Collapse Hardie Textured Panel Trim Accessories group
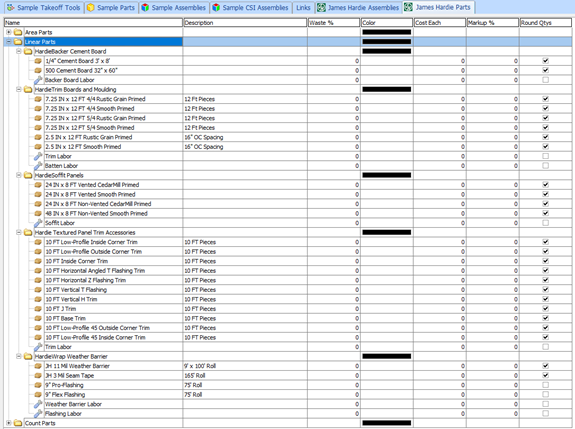The image size is (575, 429). [18, 232]
